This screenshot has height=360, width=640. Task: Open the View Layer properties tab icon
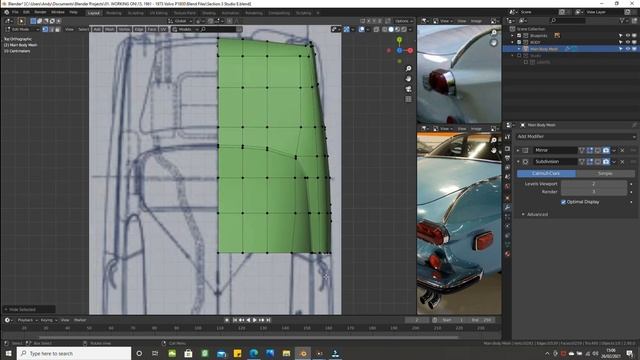[507, 167]
